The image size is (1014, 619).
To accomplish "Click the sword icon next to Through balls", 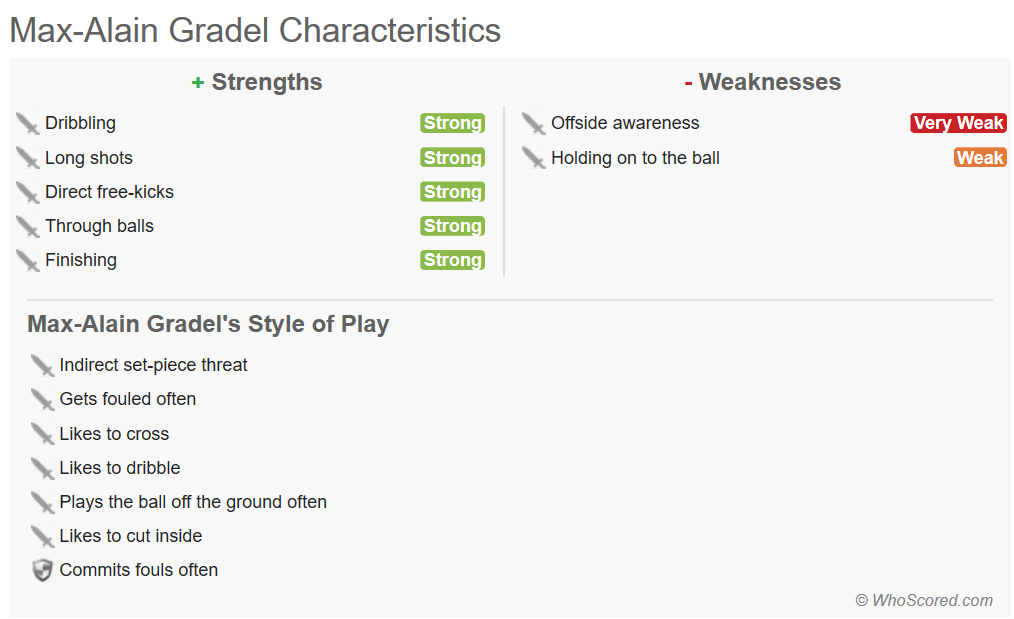I will point(28,226).
